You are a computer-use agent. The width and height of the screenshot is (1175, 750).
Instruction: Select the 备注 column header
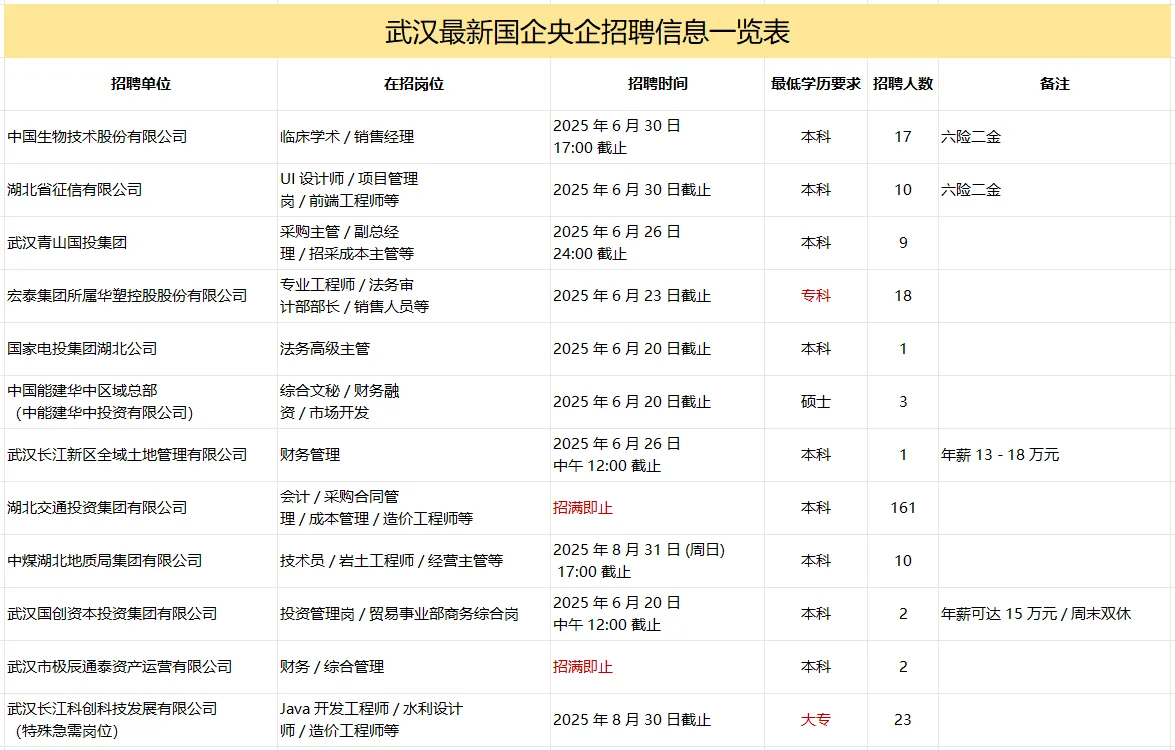[1054, 84]
